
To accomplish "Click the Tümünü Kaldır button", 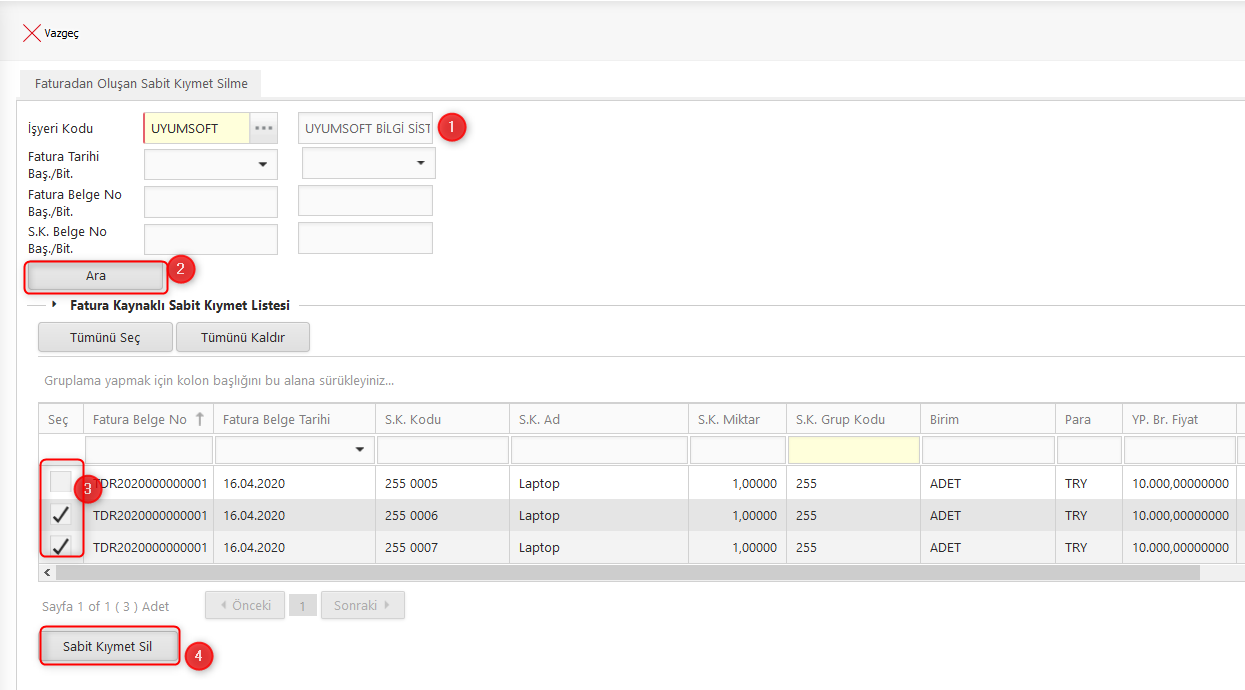I will 243,338.
